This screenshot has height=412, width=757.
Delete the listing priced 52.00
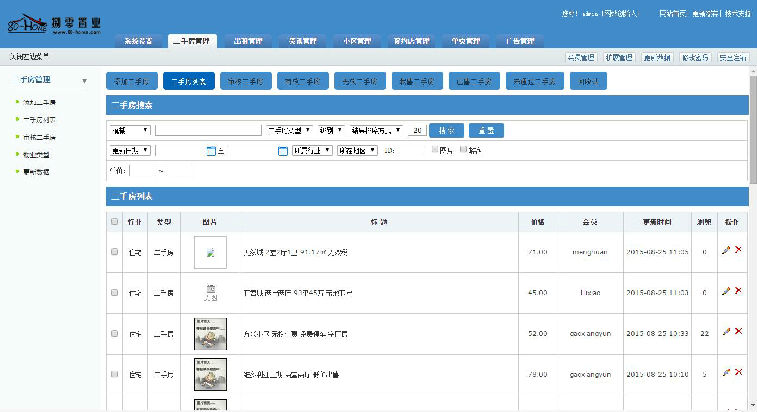(x=738, y=331)
